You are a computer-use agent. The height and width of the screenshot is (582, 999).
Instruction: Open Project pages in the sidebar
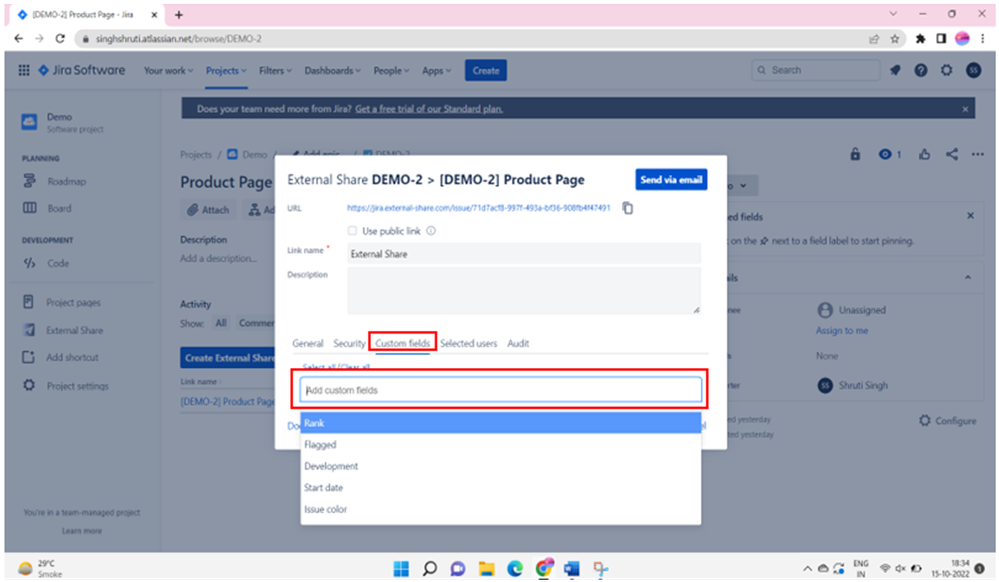point(73,303)
